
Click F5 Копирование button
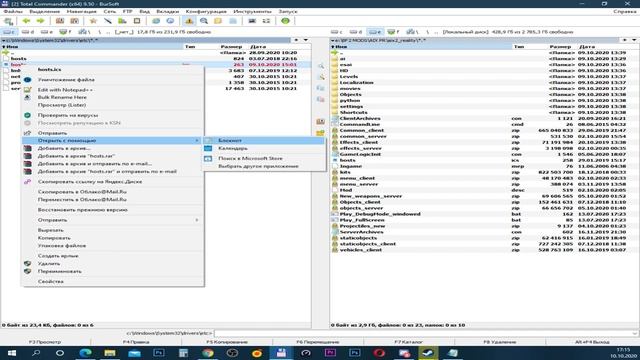pos(227,342)
